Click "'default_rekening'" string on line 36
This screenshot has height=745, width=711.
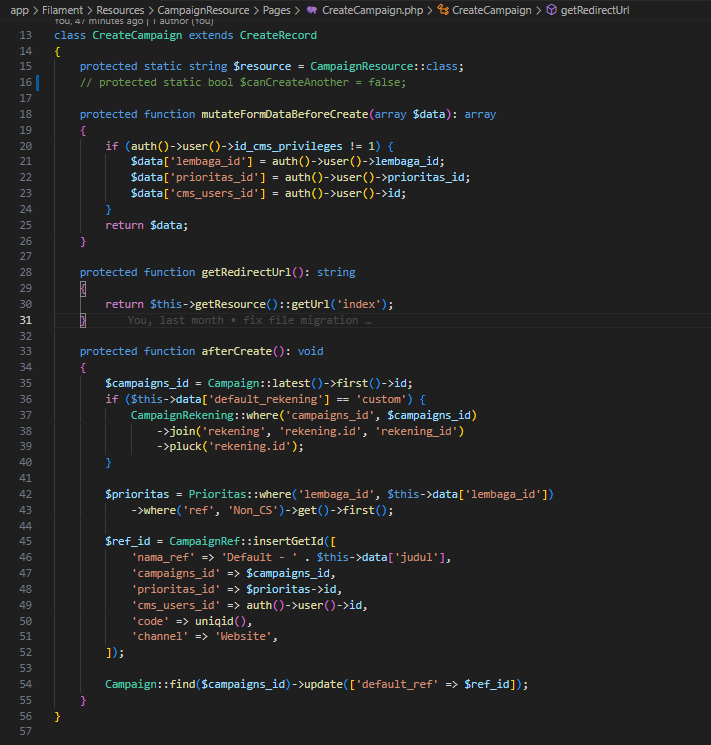267,399
